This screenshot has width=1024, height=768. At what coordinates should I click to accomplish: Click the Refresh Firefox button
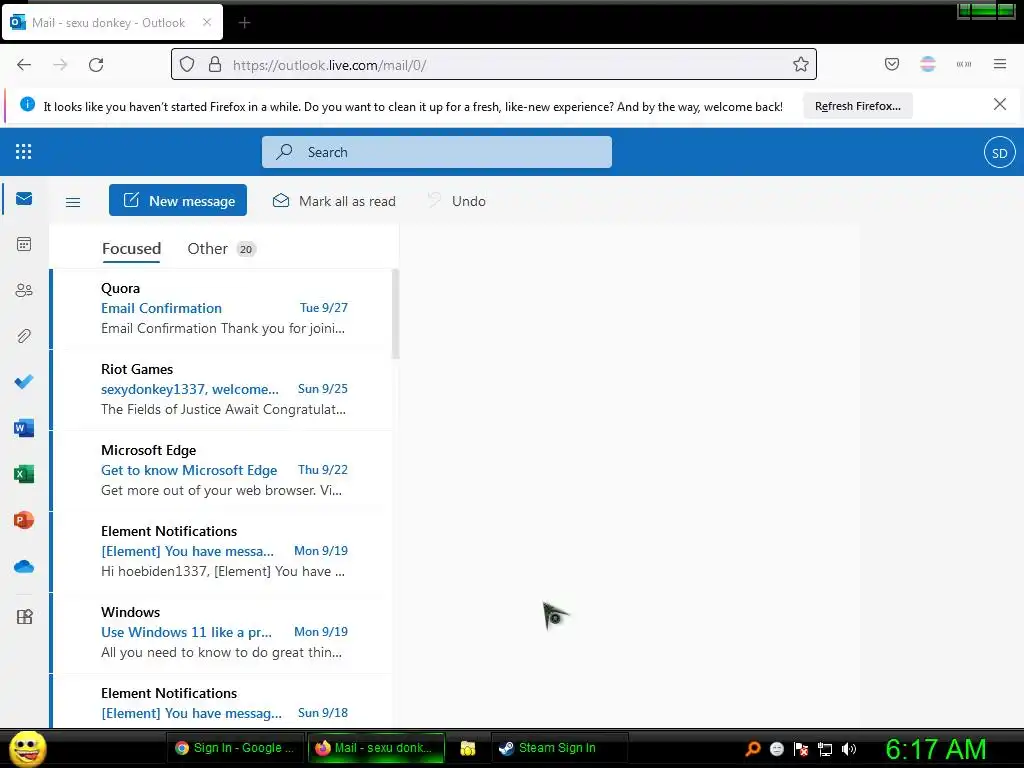pyautogui.click(x=857, y=106)
